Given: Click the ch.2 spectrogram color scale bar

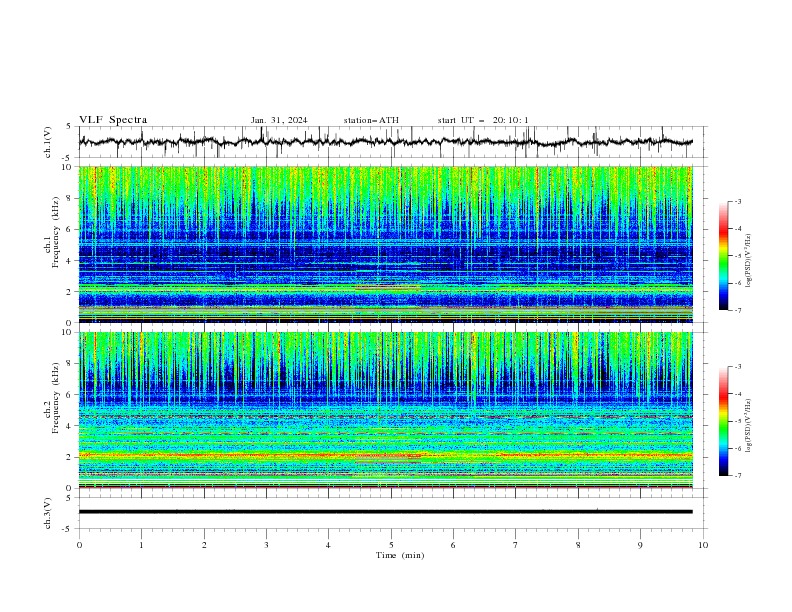Looking at the screenshot, I should click(x=723, y=421).
